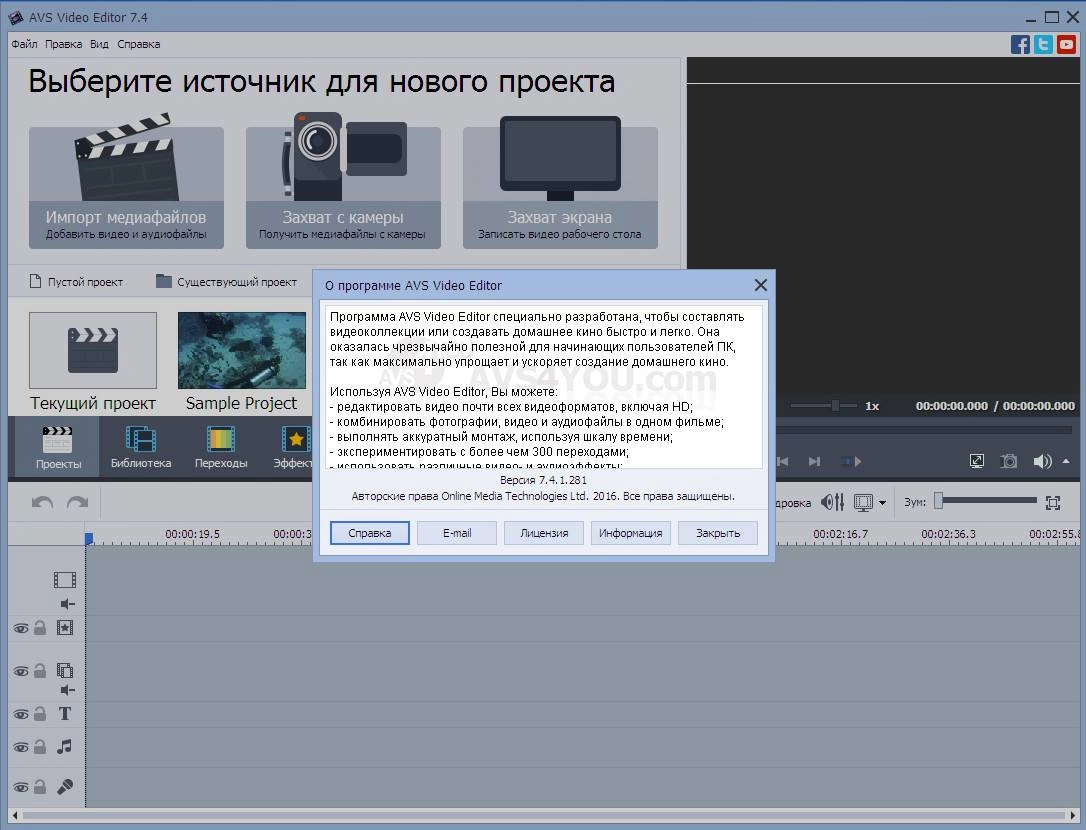Open the Вид menu
The width and height of the screenshot is (1086, 830).
99,44
